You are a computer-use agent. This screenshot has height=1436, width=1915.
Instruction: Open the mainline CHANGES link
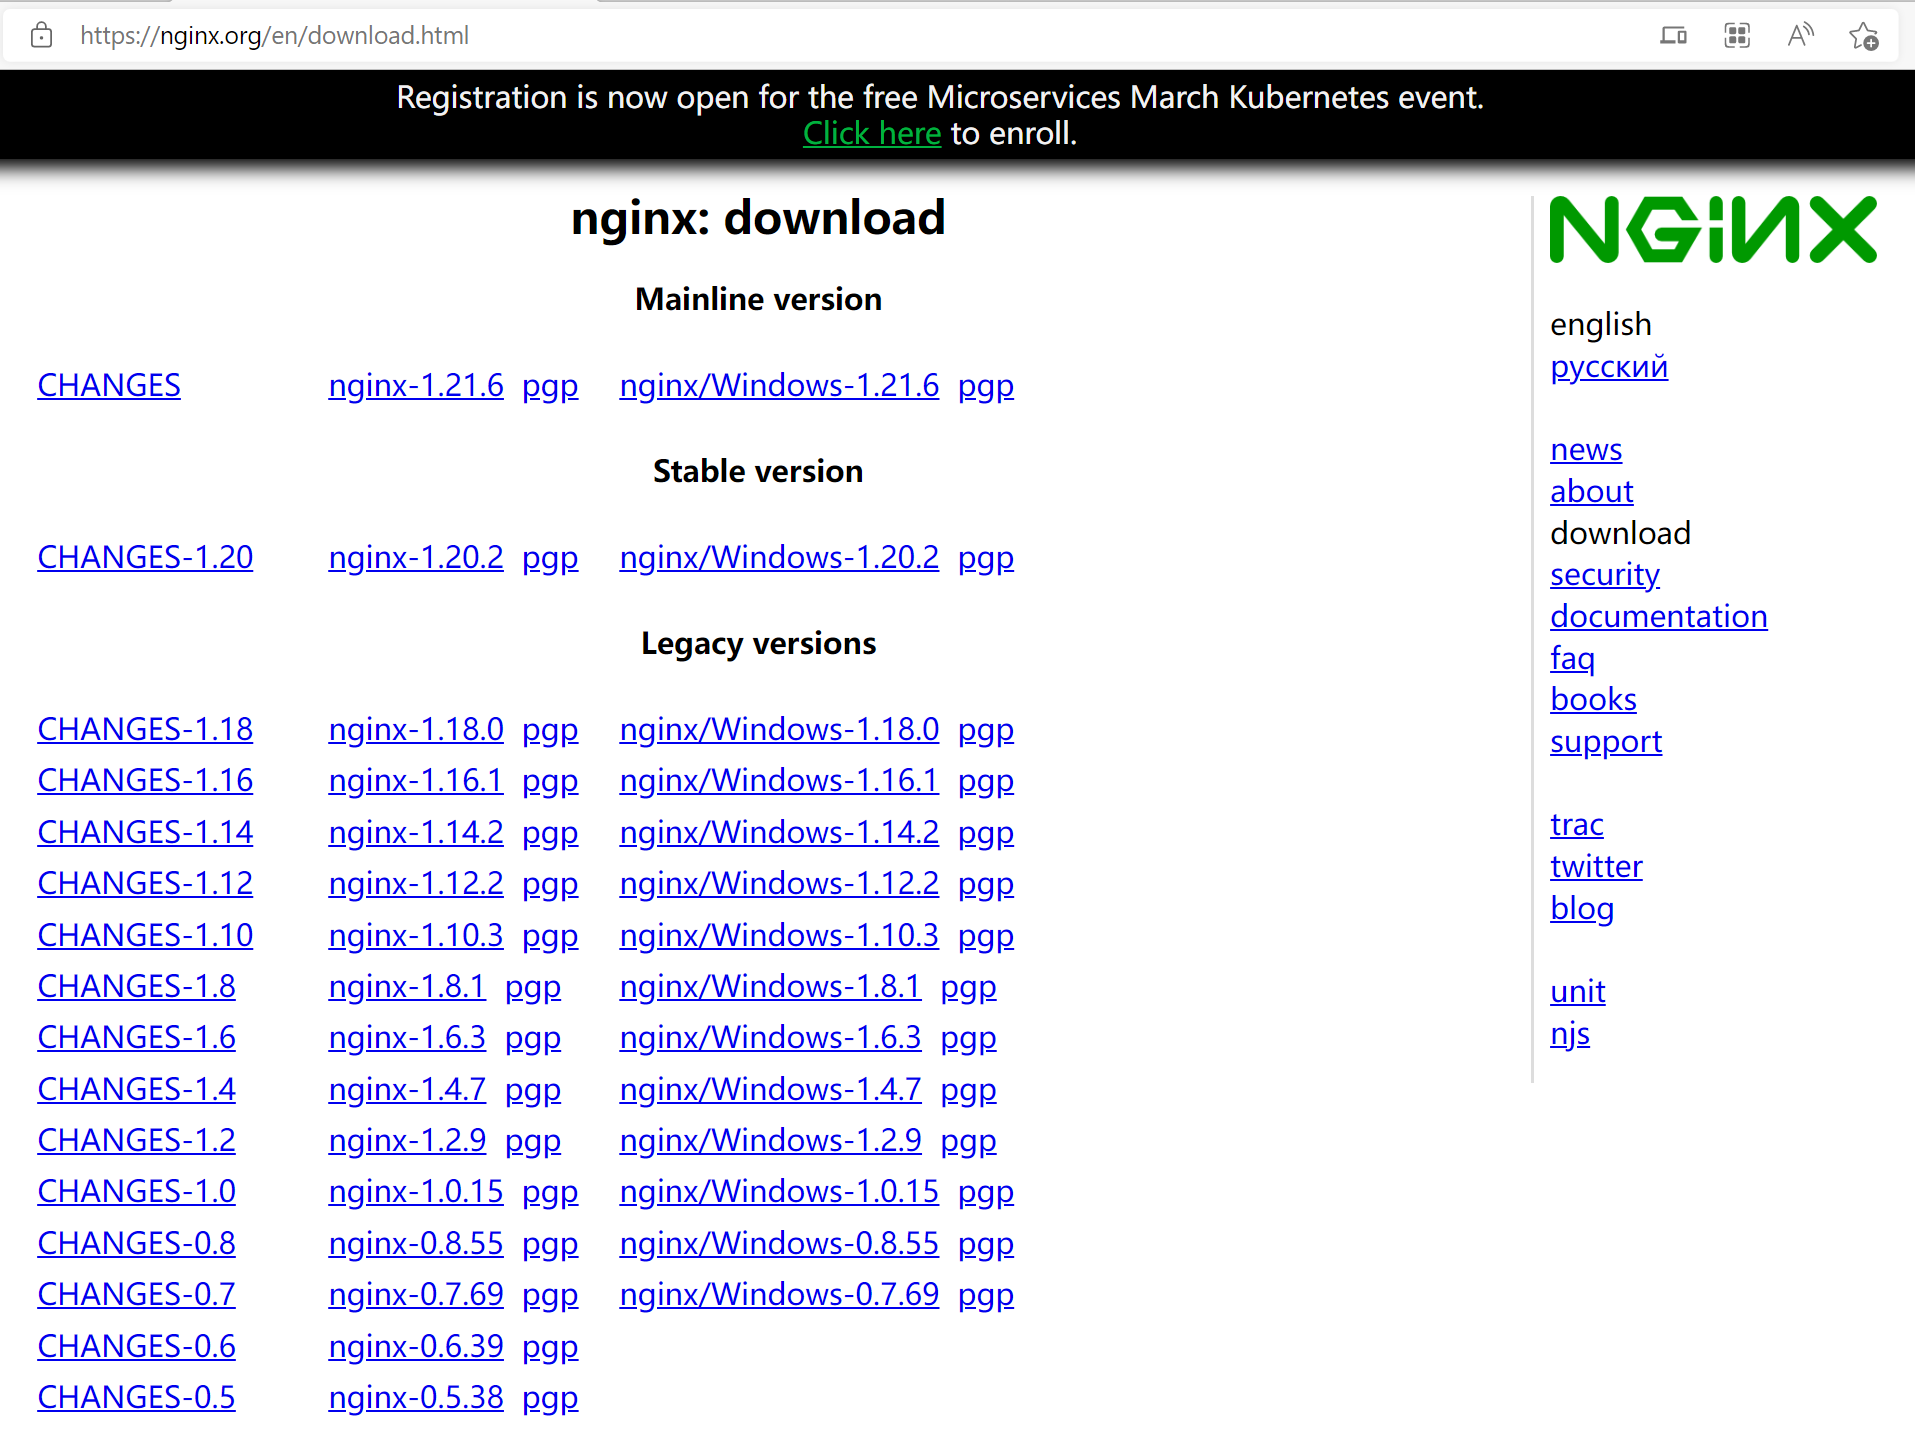109,385
